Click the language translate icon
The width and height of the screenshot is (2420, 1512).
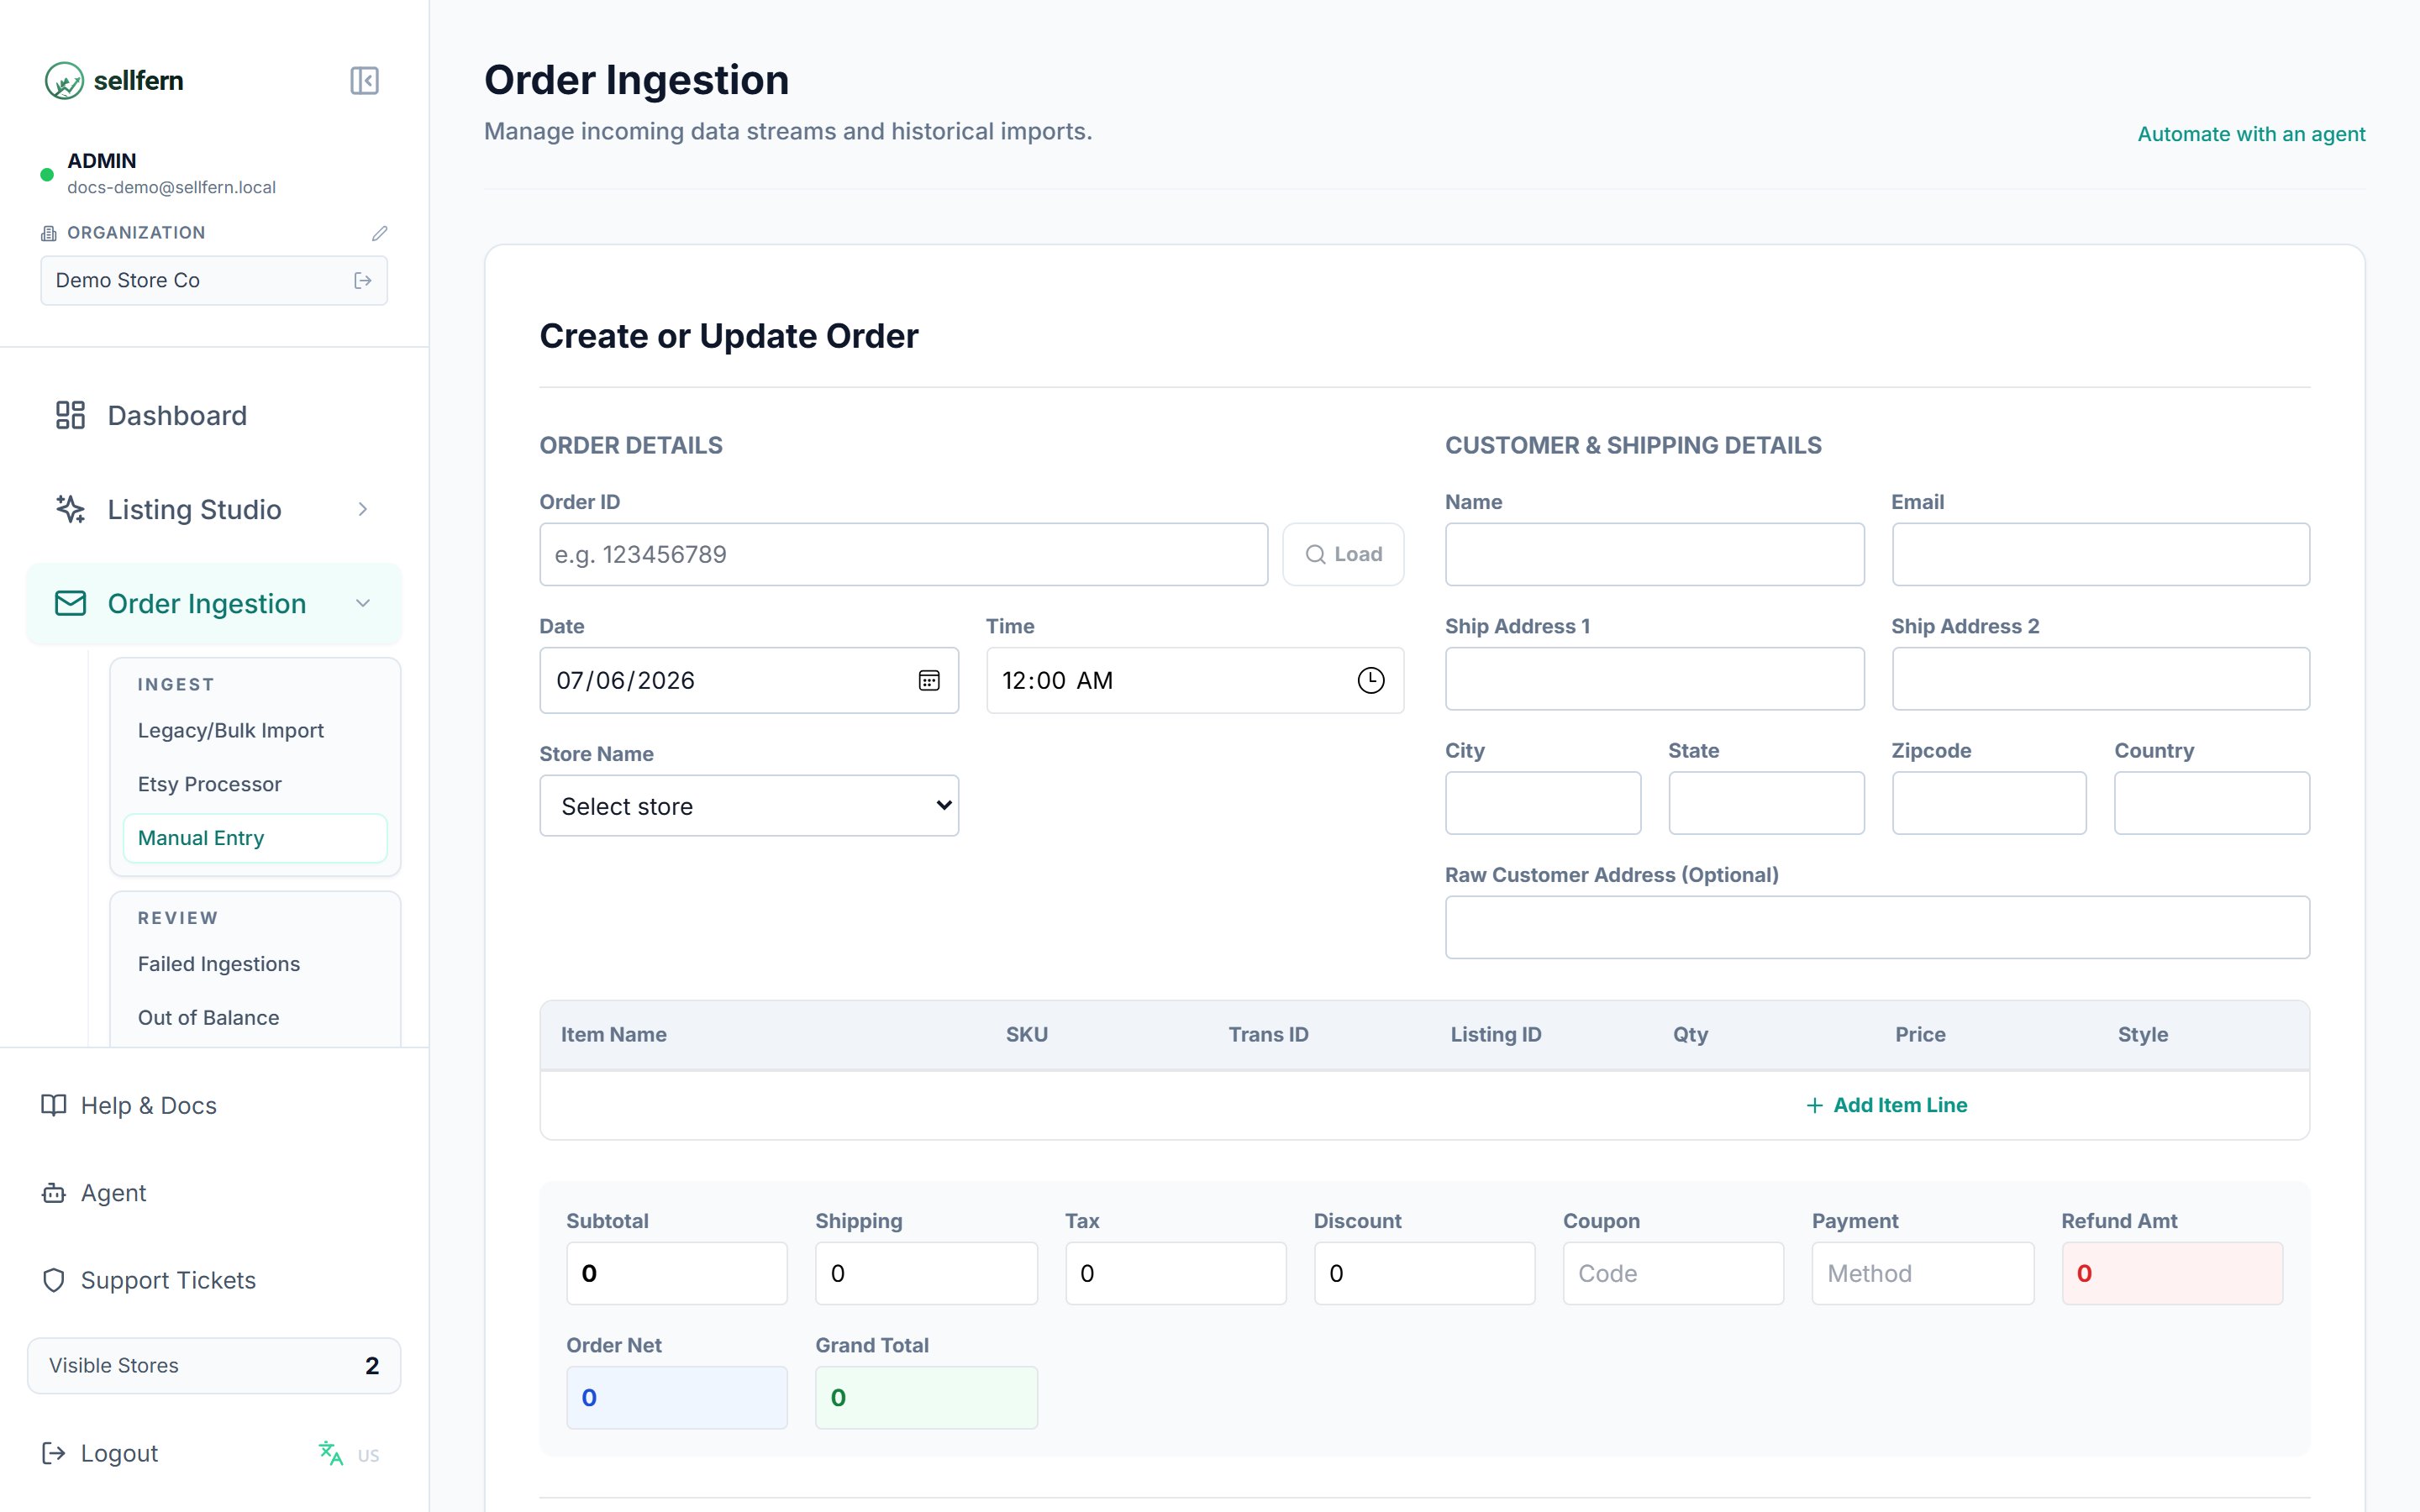(x=330, y=1453)
